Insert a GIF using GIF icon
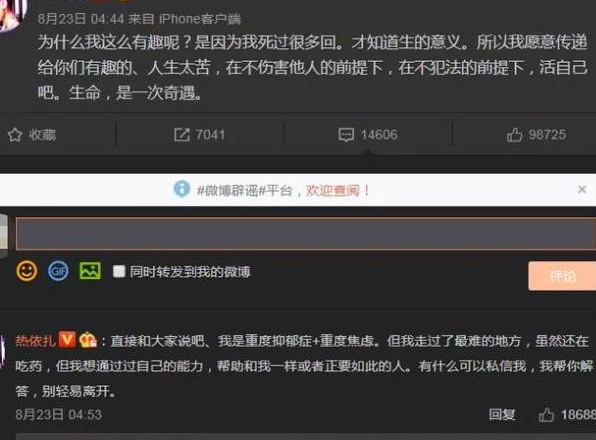The height and width of the screenshot is (440, 596). (x=58, y=271)
